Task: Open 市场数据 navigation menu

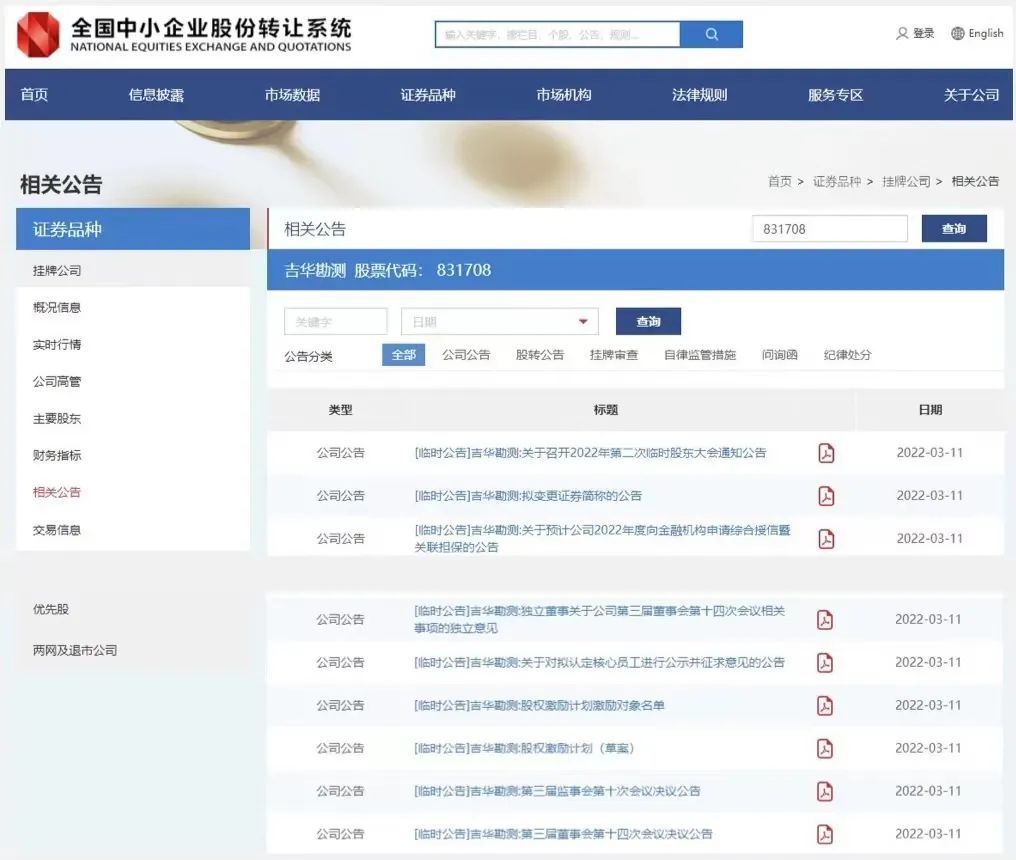Action: click(x=292, y=95)
